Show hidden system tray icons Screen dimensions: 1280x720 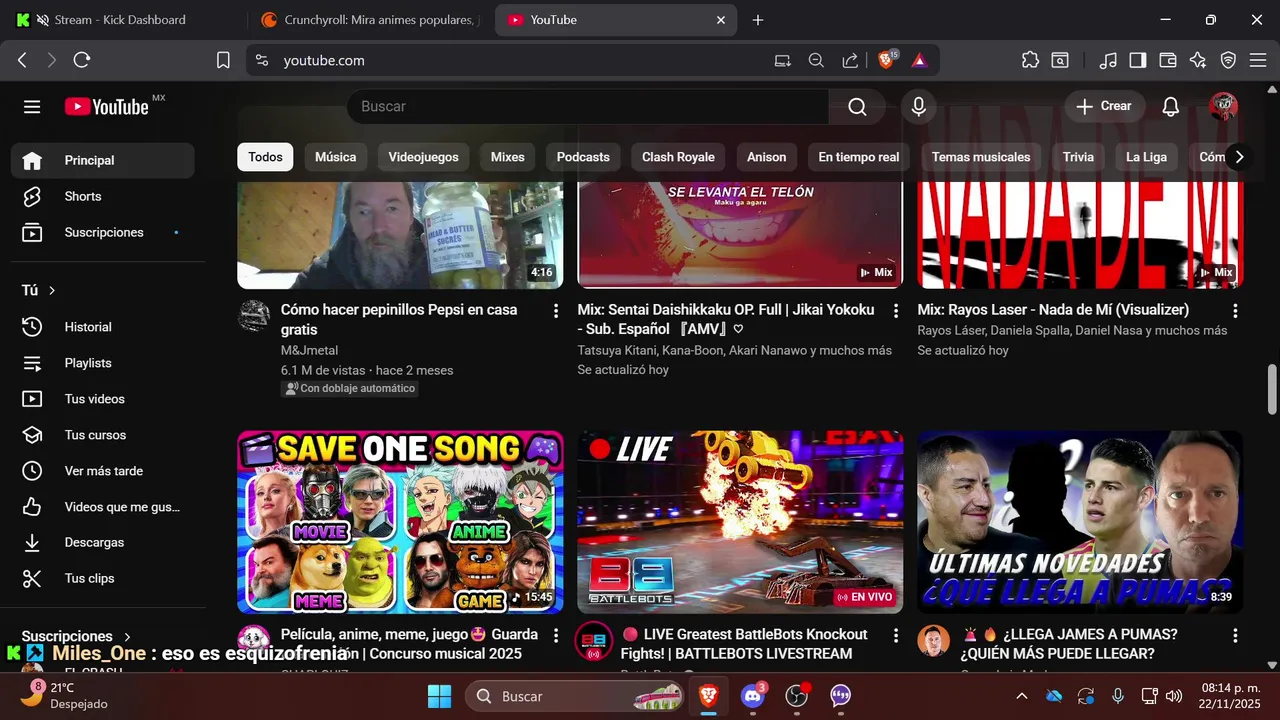(x=1021, y=696)
